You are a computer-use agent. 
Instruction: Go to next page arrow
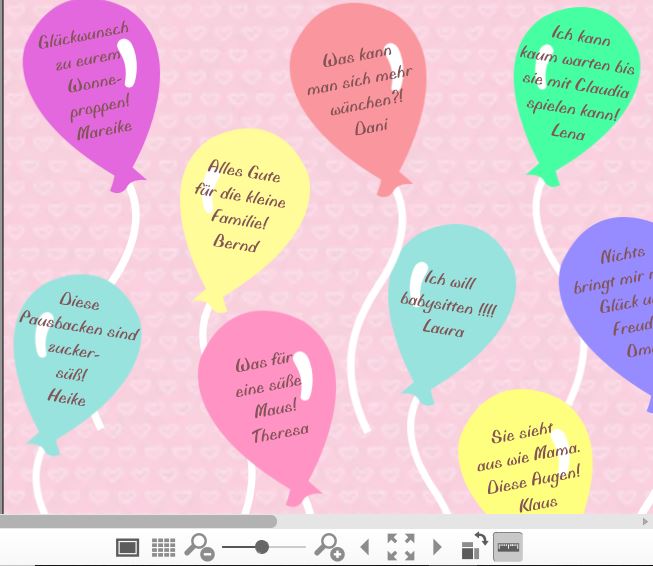click(437, 547)
